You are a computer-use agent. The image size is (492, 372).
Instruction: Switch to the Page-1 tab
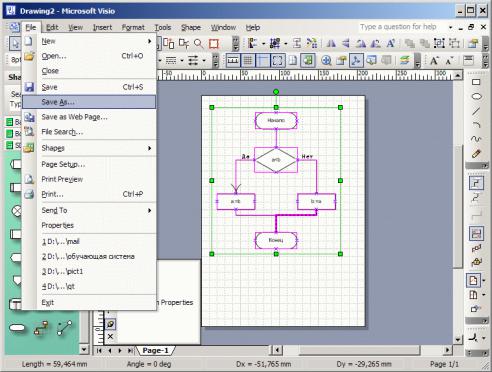[155, 350]
